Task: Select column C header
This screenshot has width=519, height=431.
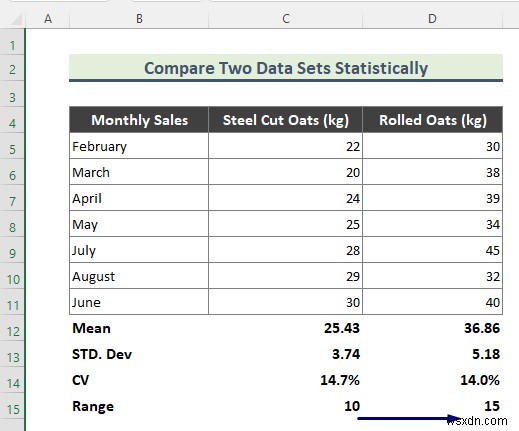Action: (286, 19)
